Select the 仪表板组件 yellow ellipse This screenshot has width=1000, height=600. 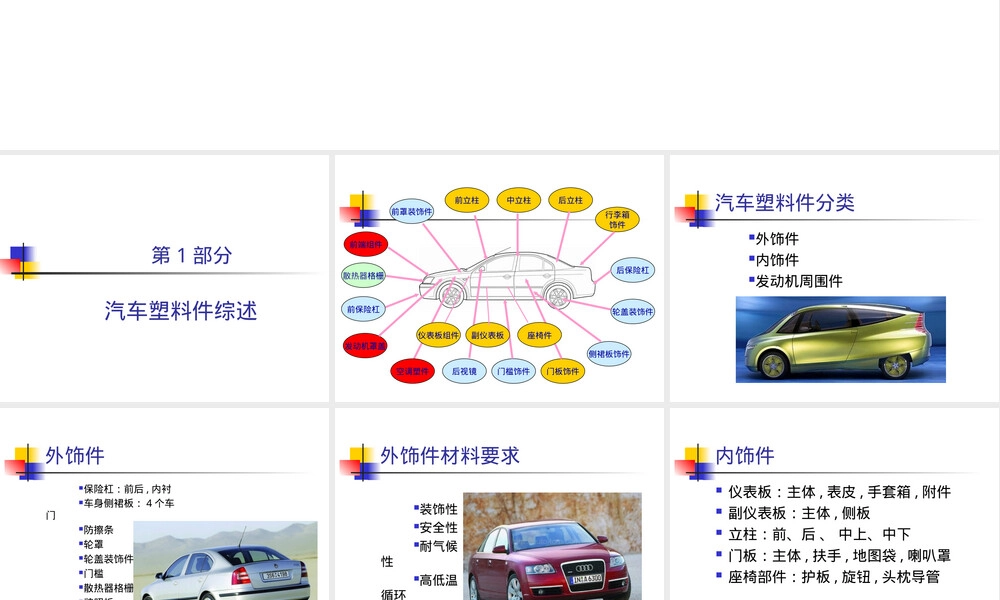point(438,335)
